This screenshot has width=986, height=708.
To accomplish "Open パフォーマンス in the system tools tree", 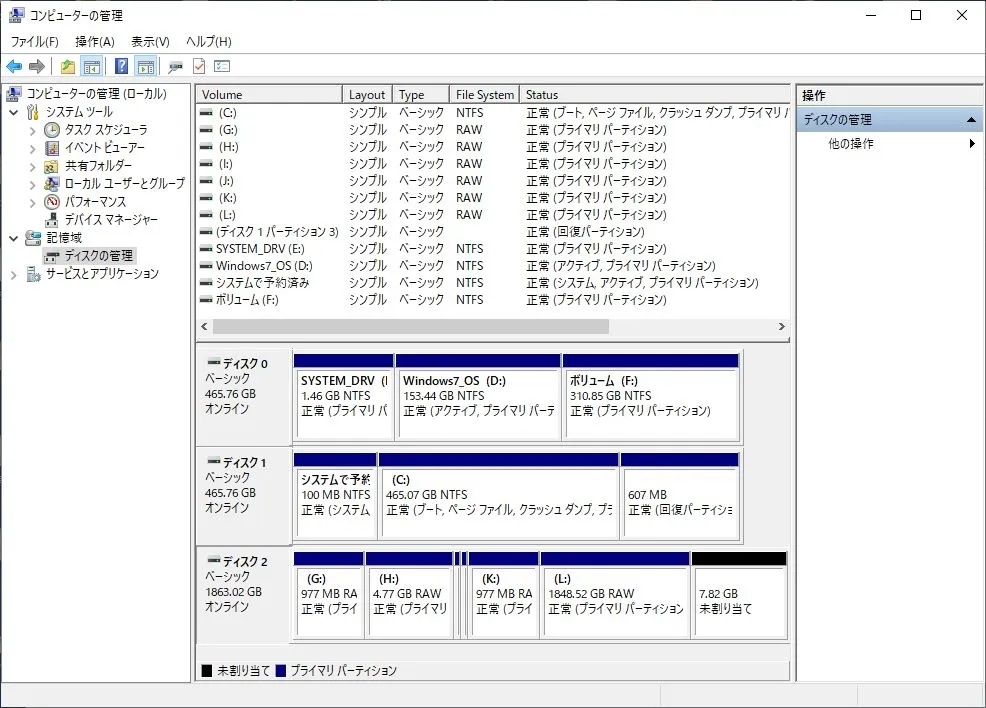I will click(95, 202).
